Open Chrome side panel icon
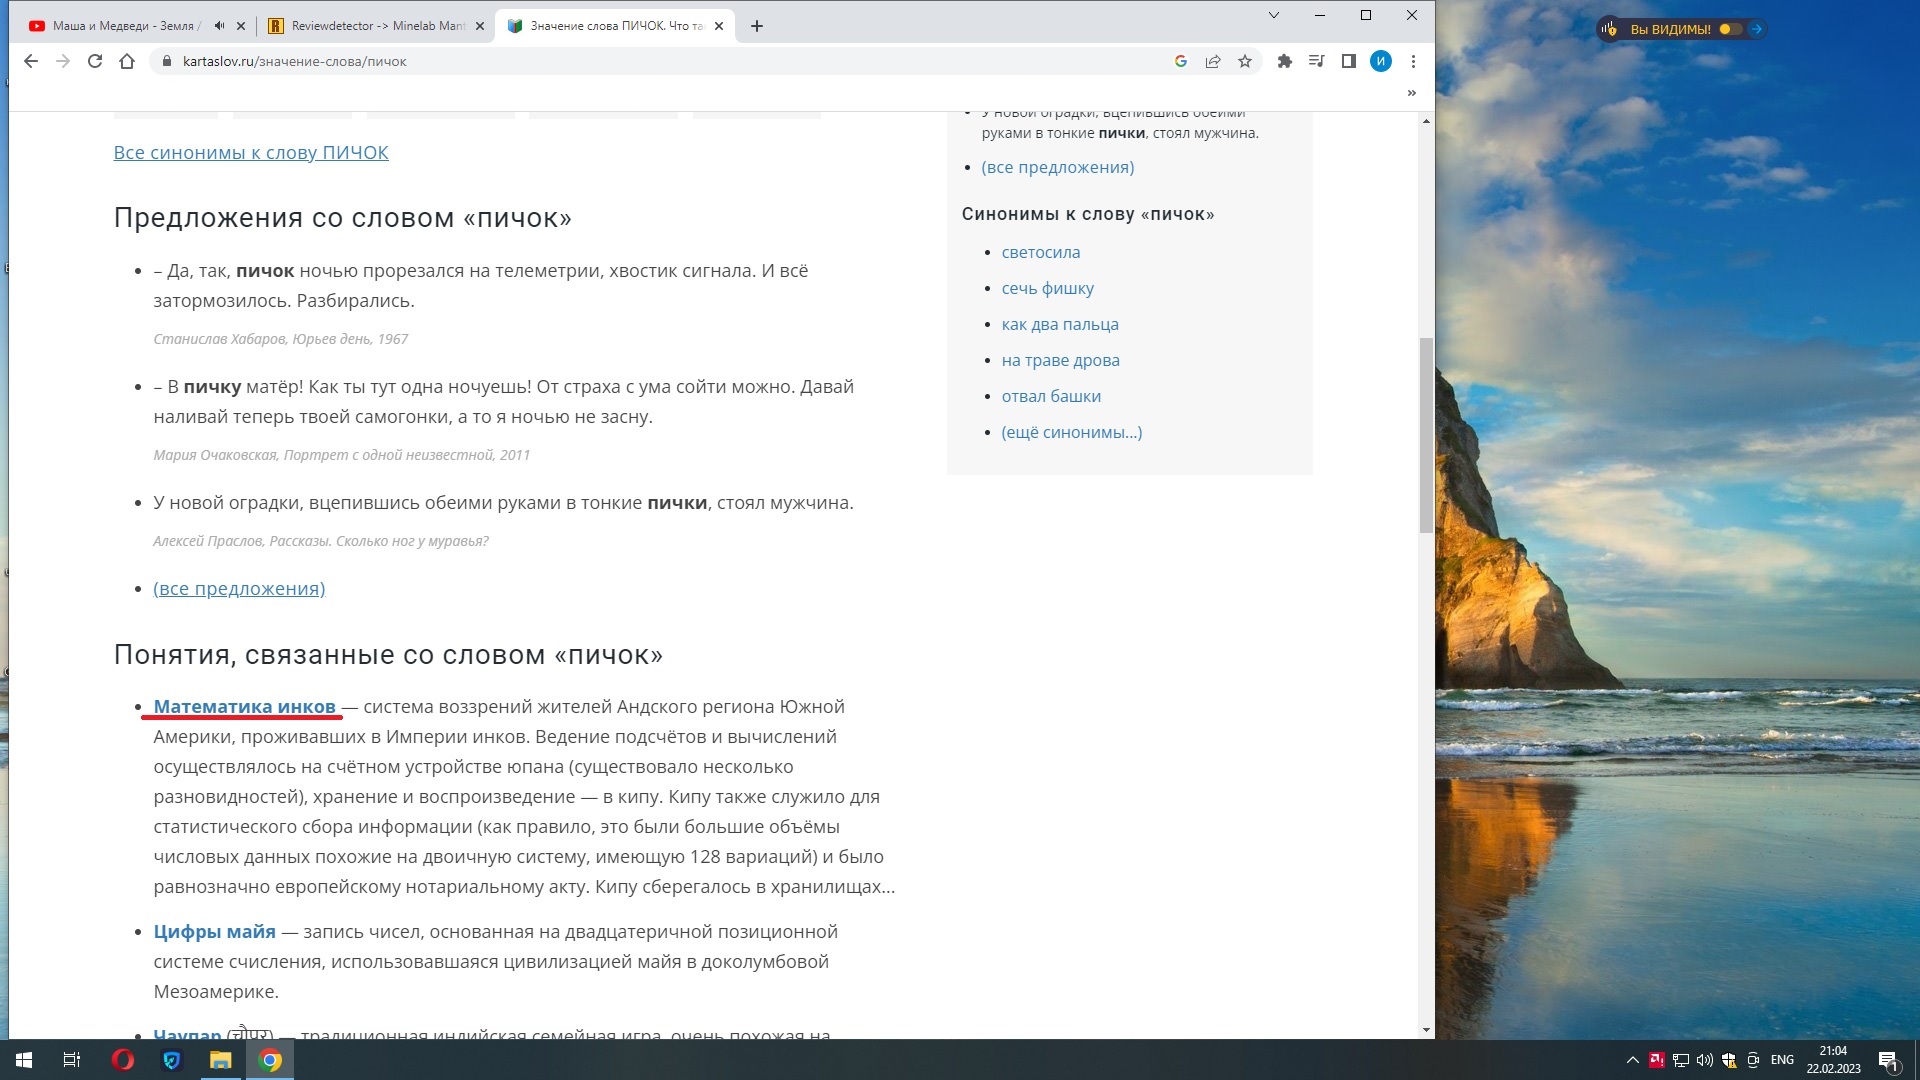Image resolution: width=1920 pixels, height=1080 pixels. pyautogui.click(x=1348, y=61)
